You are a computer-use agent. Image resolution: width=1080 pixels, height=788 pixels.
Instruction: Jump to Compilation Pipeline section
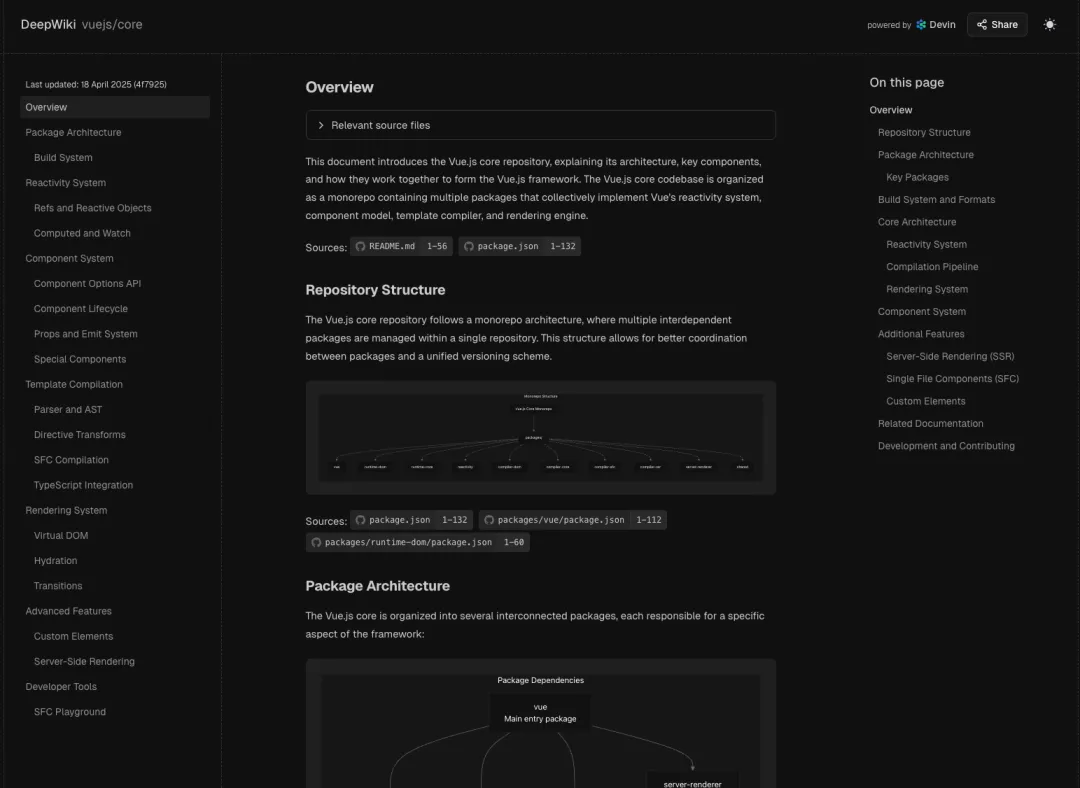coord(932,267)
